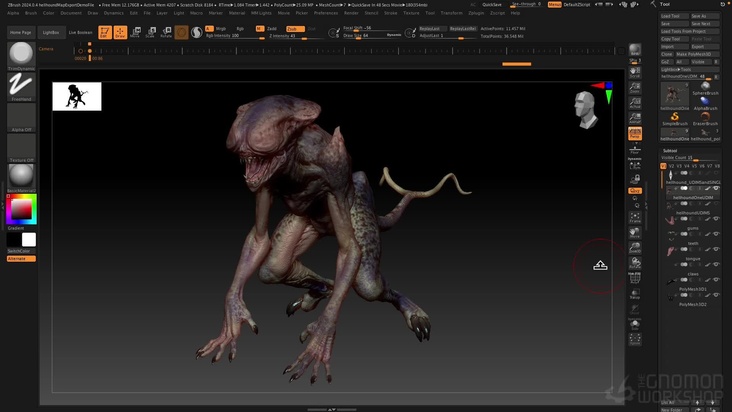
Task: Open the Document menu
Action: 71,13
